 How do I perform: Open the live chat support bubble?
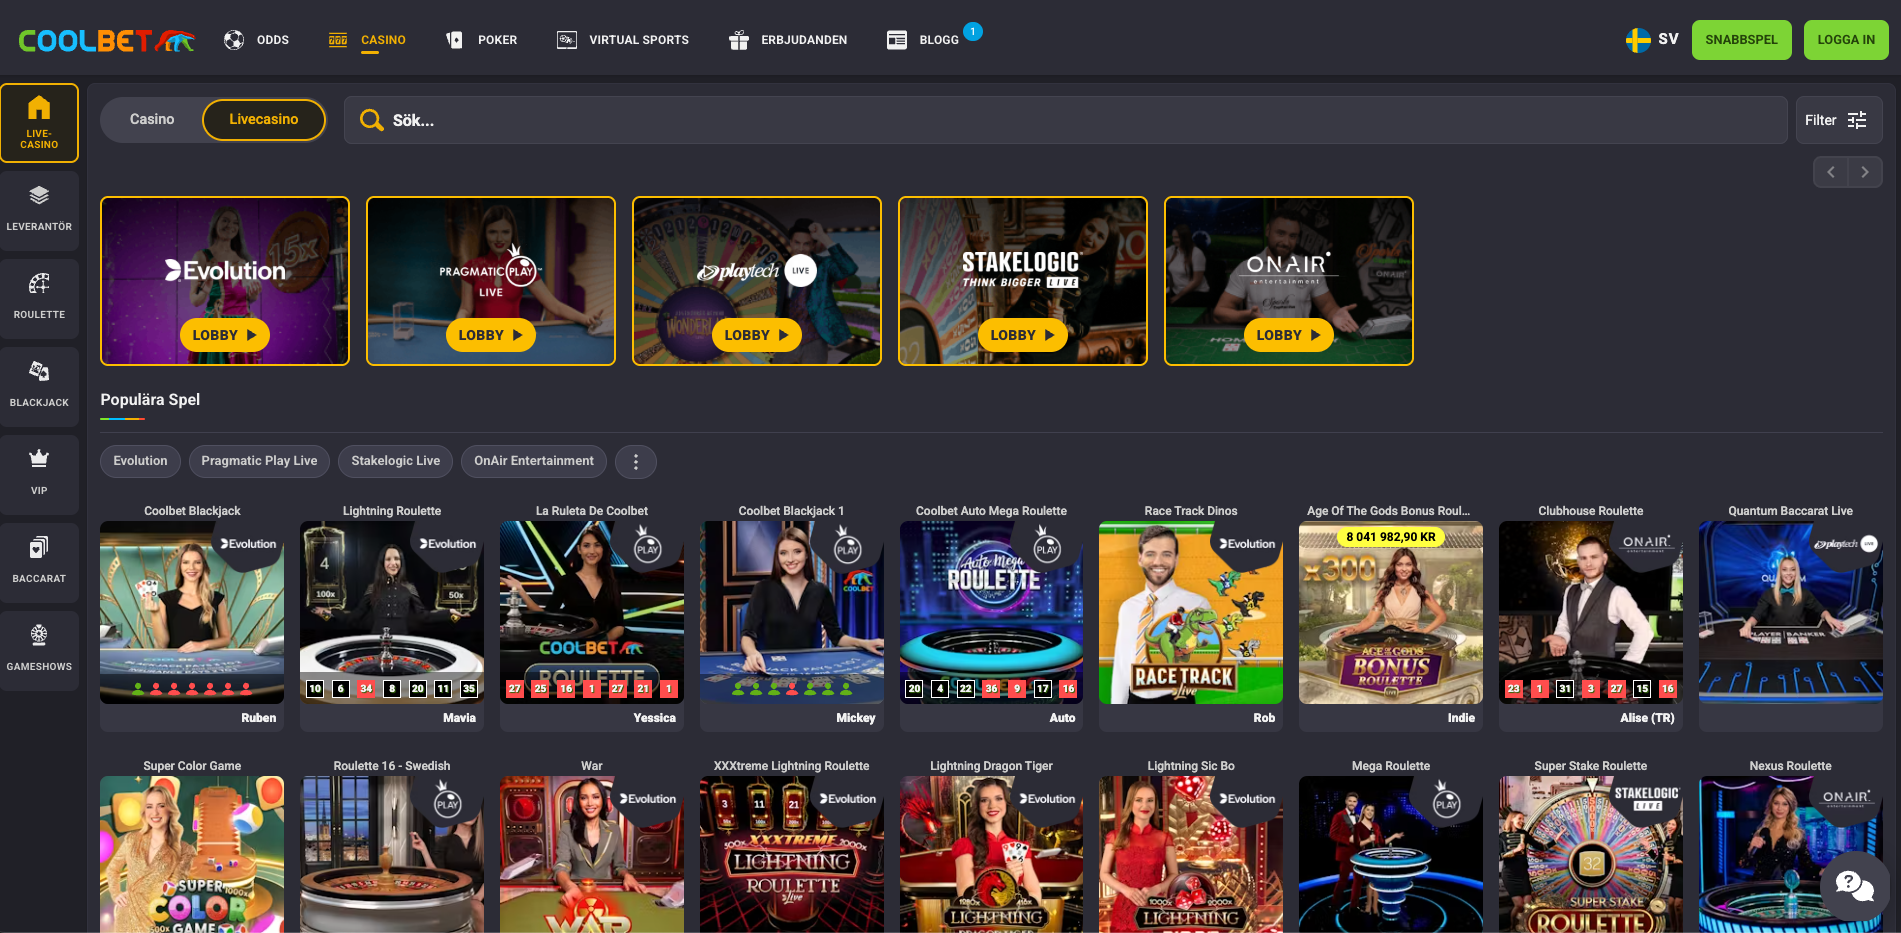pyautogui.click(x=1854, y=886)
